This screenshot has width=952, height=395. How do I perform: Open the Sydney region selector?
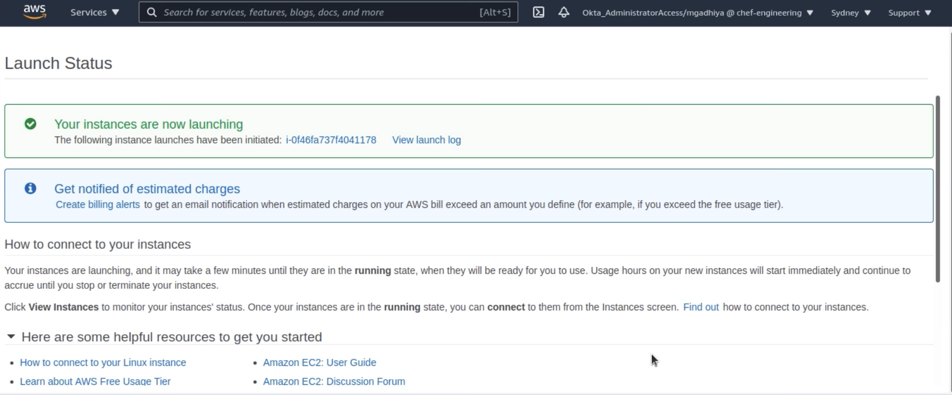tap(851, 13)
